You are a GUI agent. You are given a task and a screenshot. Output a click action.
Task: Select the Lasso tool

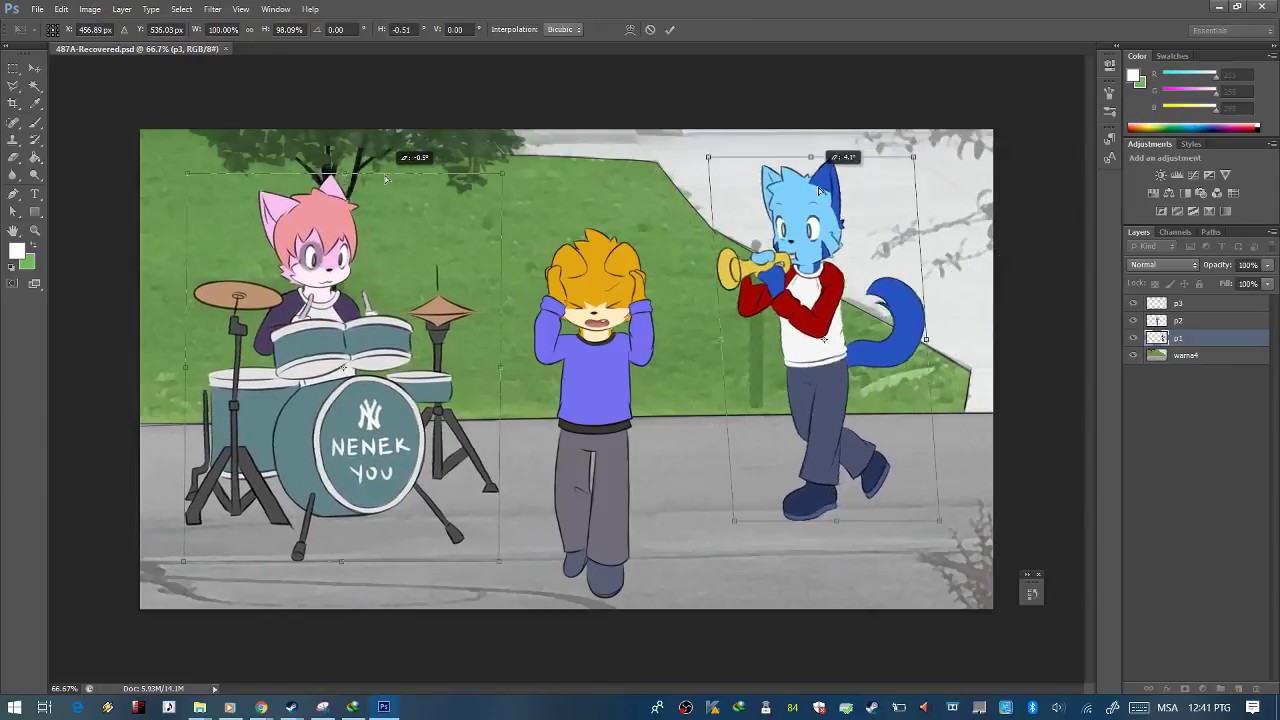[13, 86]
